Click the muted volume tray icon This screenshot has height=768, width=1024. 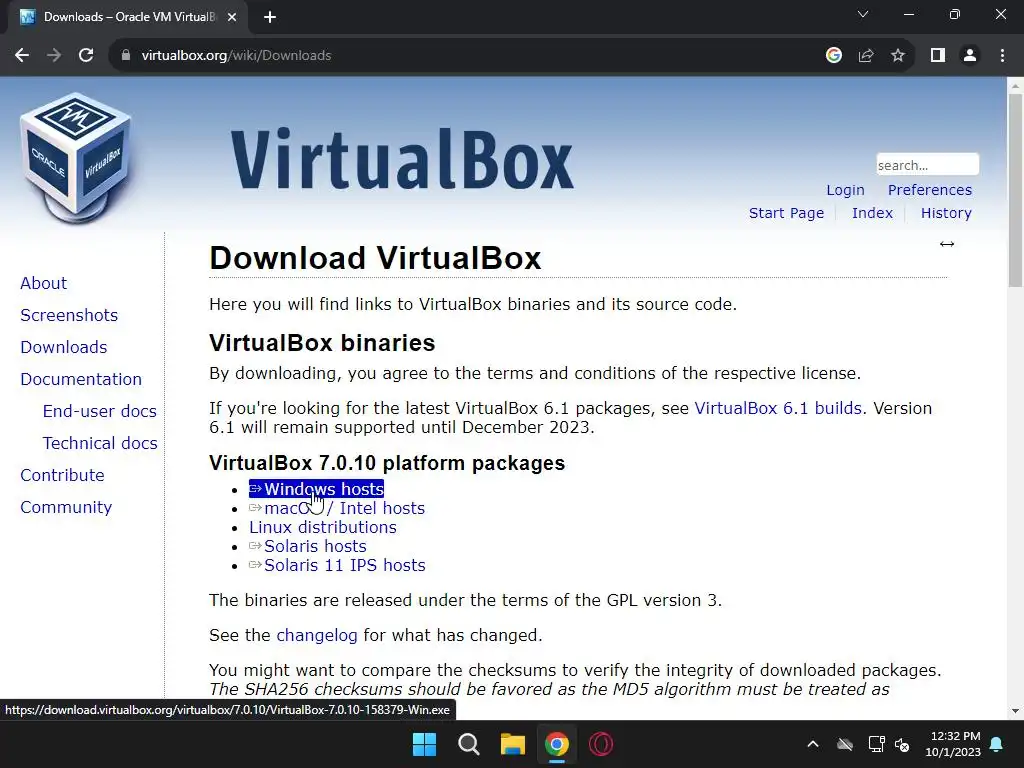click(x=902, y=744)
